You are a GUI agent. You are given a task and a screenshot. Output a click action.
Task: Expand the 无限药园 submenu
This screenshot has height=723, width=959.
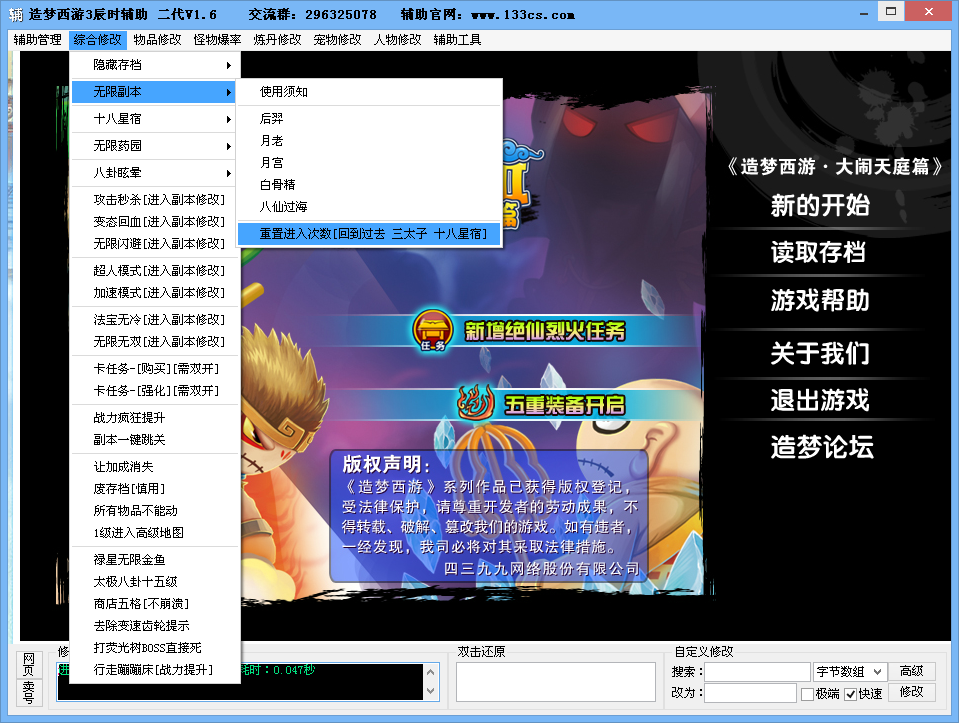(x=155, y=146)
